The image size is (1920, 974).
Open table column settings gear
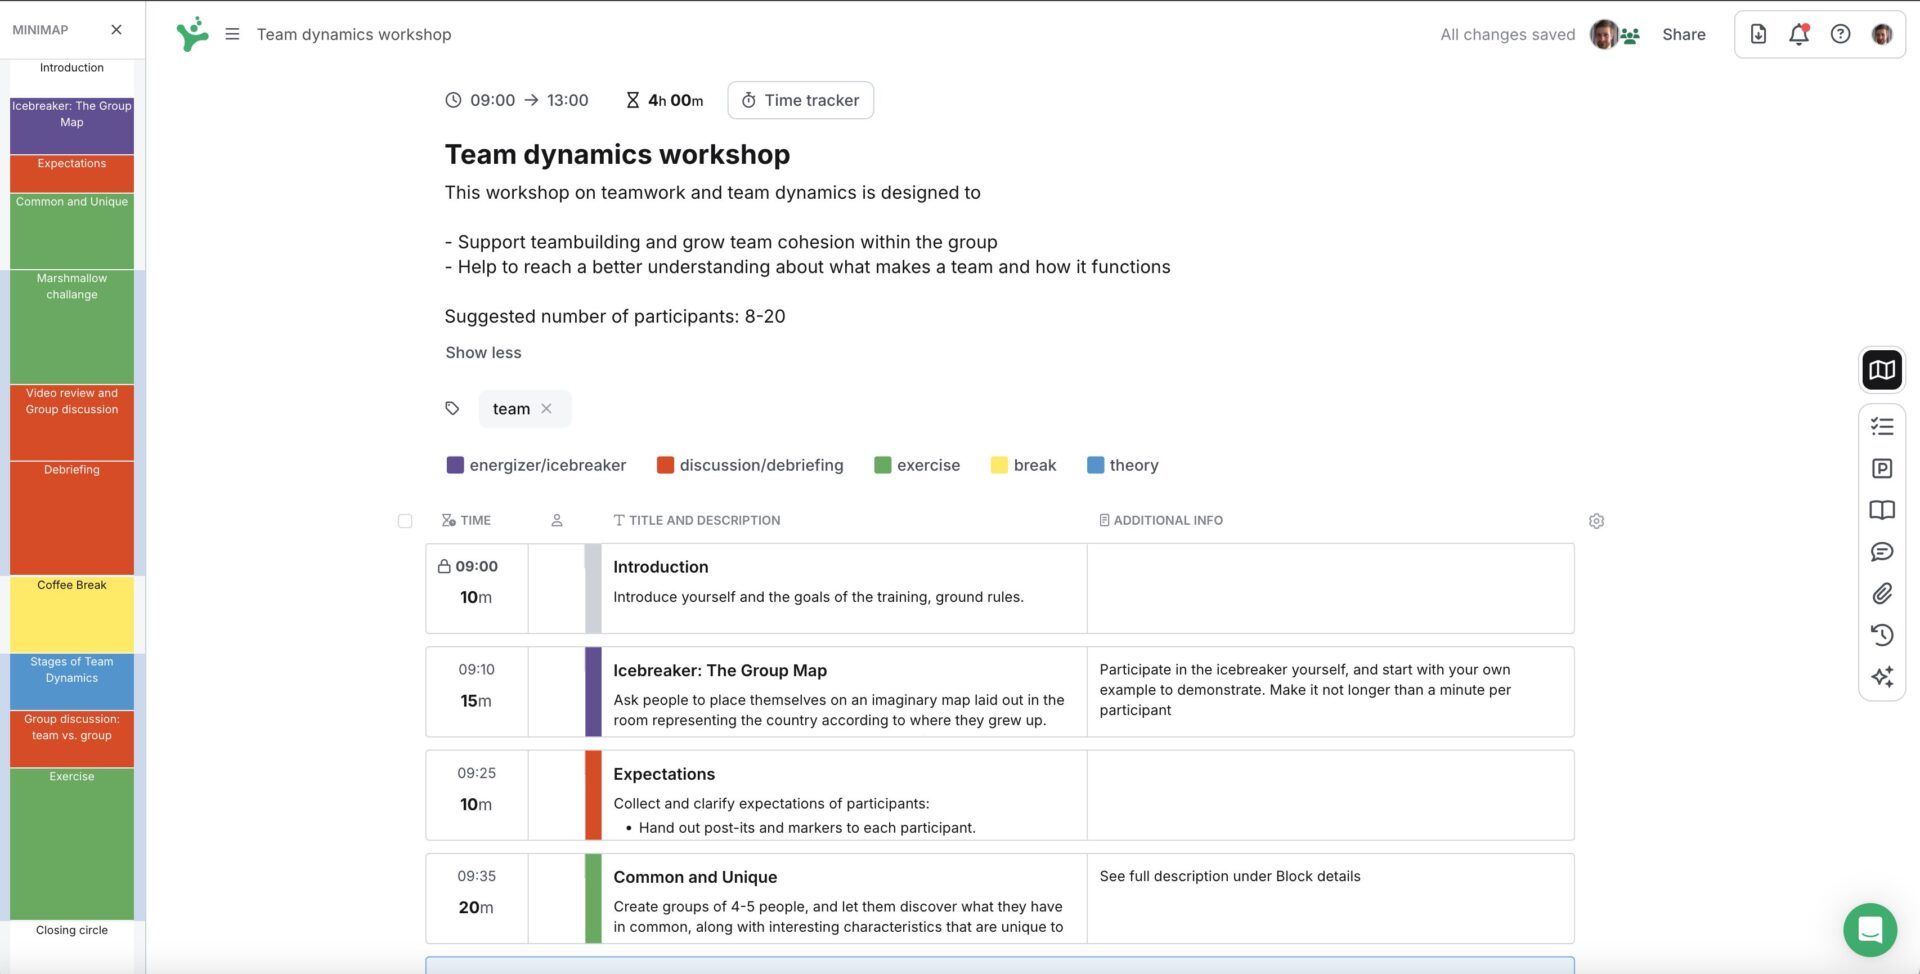coord(1596,521)
